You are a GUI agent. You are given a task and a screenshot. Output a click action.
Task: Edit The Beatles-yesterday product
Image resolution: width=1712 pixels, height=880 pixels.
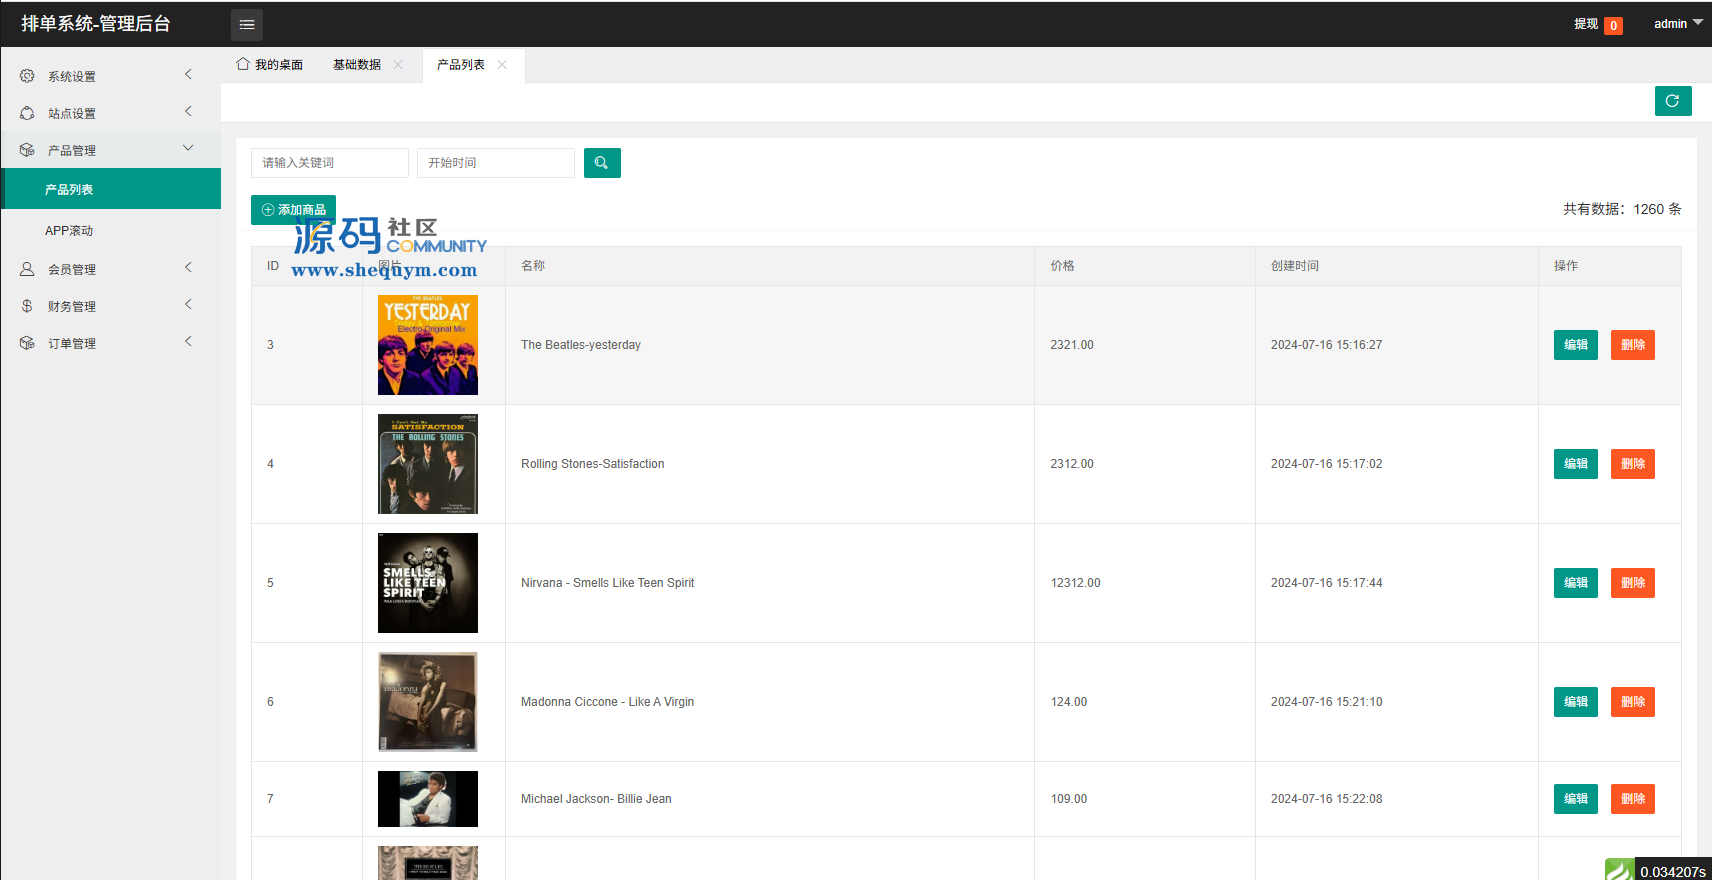[x=1575, y=345]
